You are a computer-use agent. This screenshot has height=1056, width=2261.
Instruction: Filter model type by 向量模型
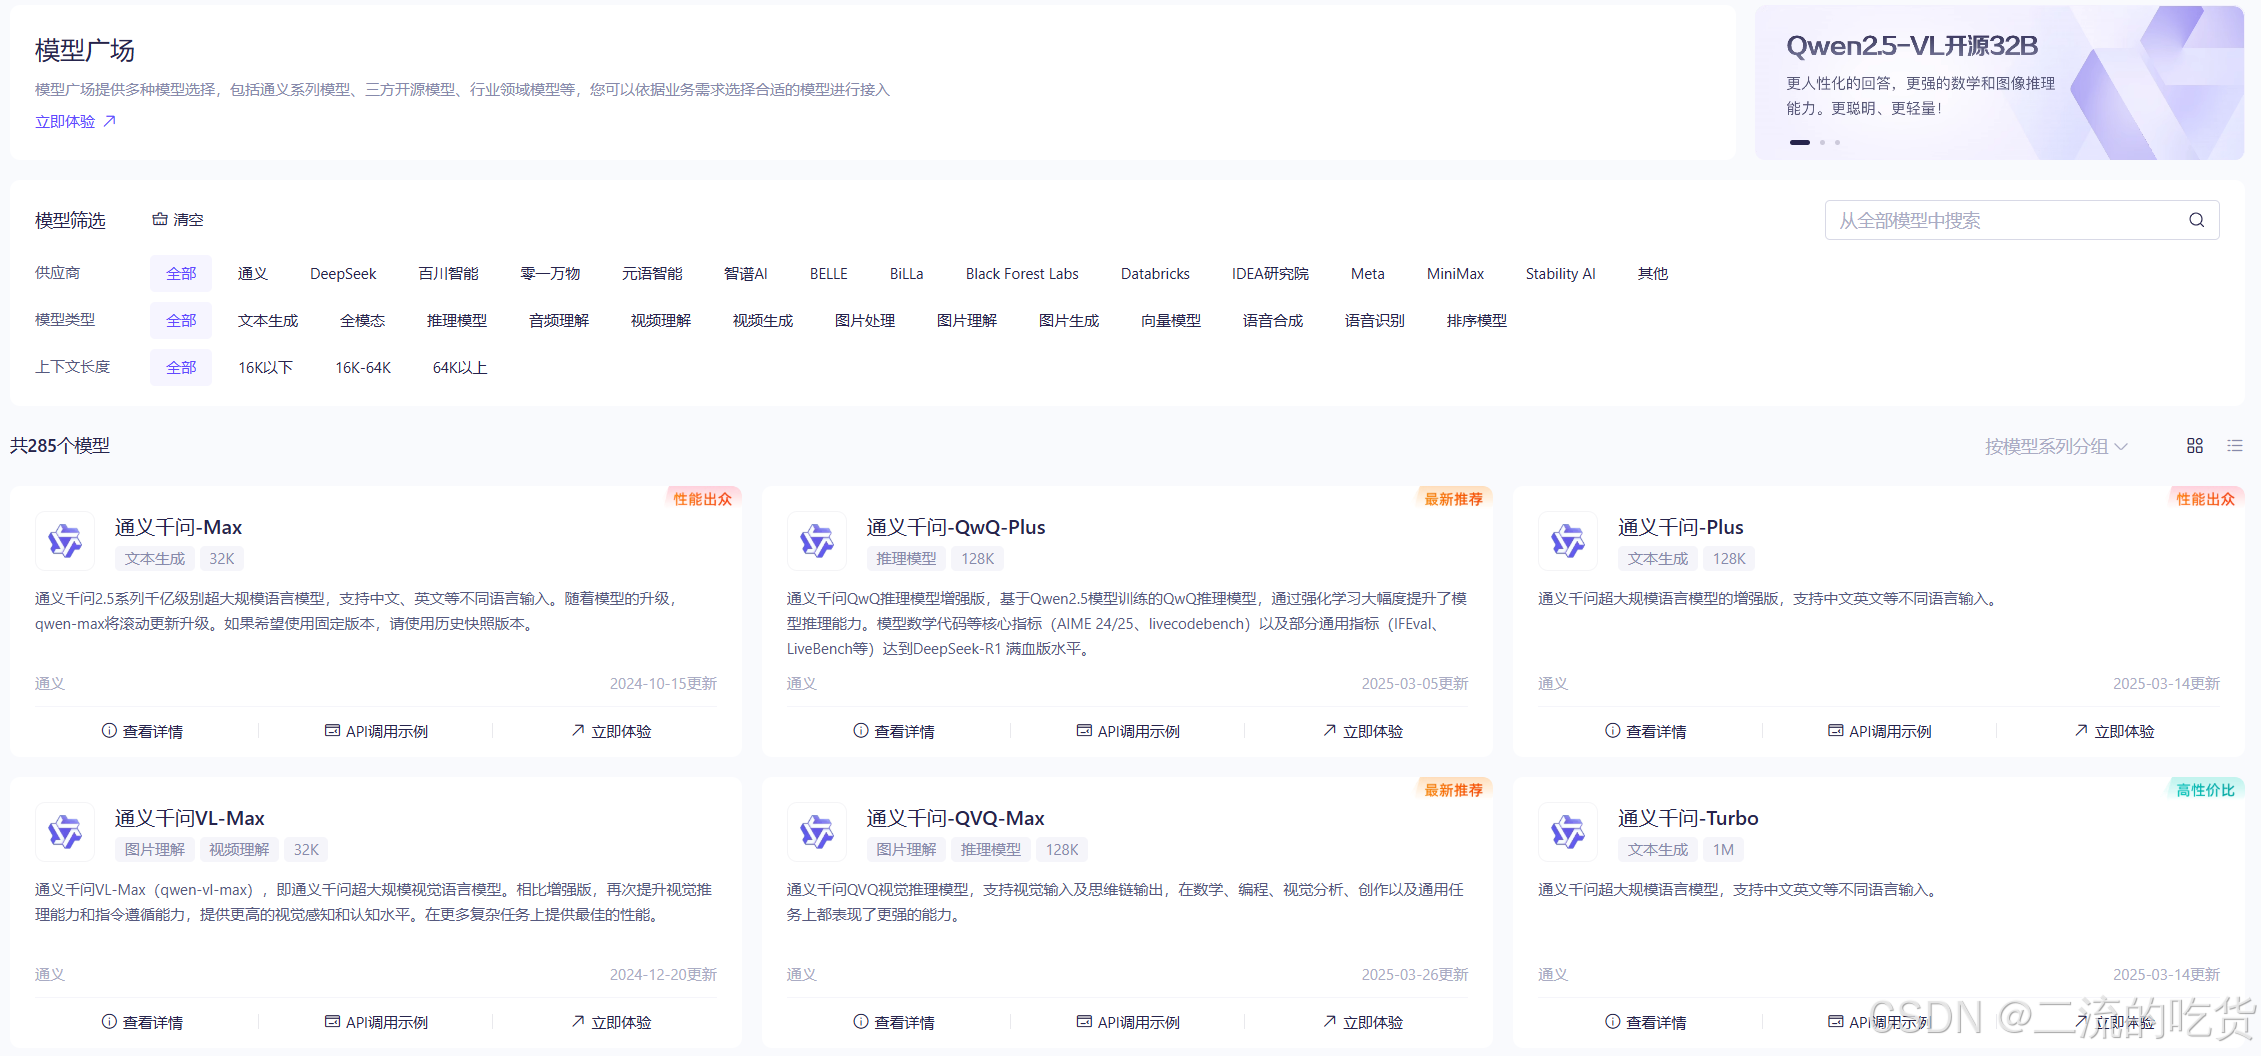pos(1171,320)
